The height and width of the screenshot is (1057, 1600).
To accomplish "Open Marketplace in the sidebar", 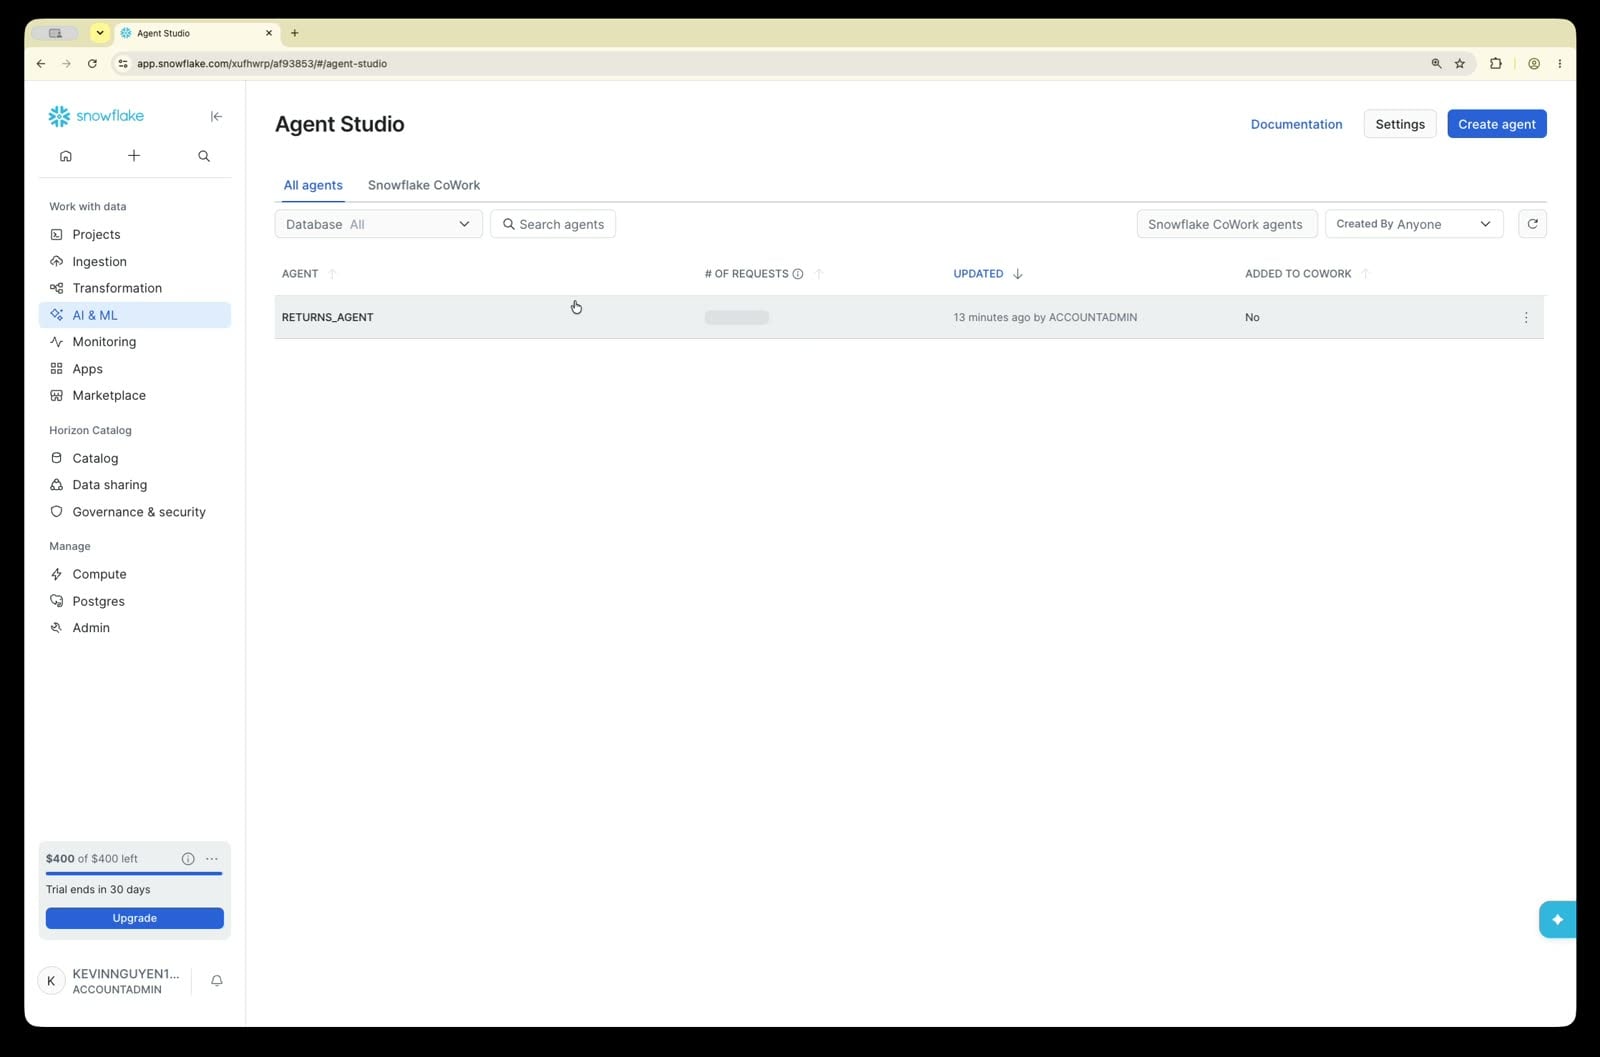I will tap(135, 395).
